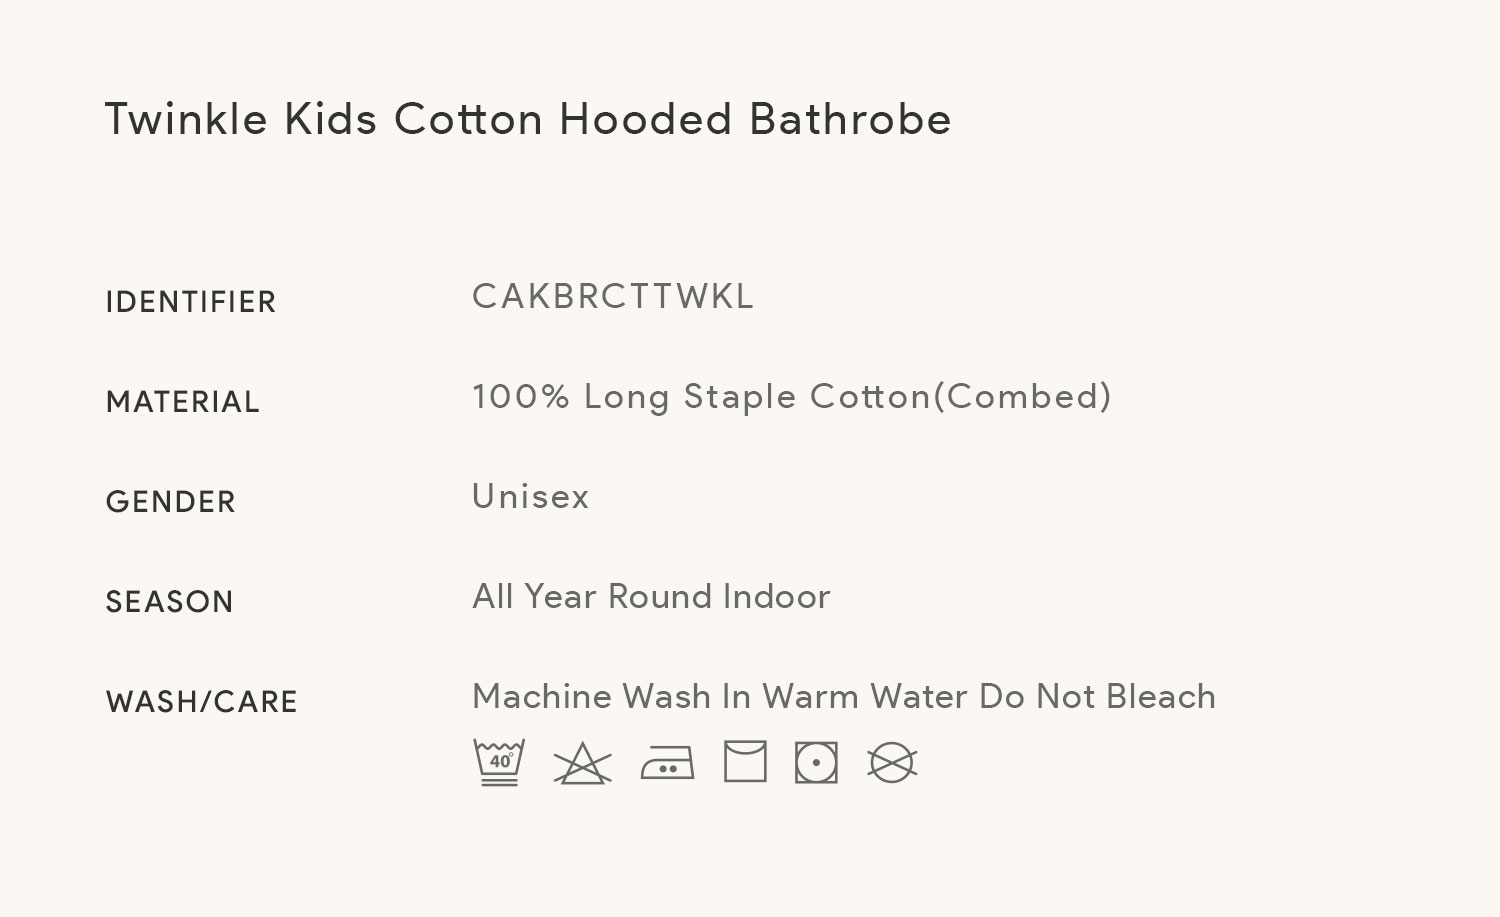Select the Unisex gender value
The width and height of the screenshot is (1500, 917).
(x=531, y=496)
